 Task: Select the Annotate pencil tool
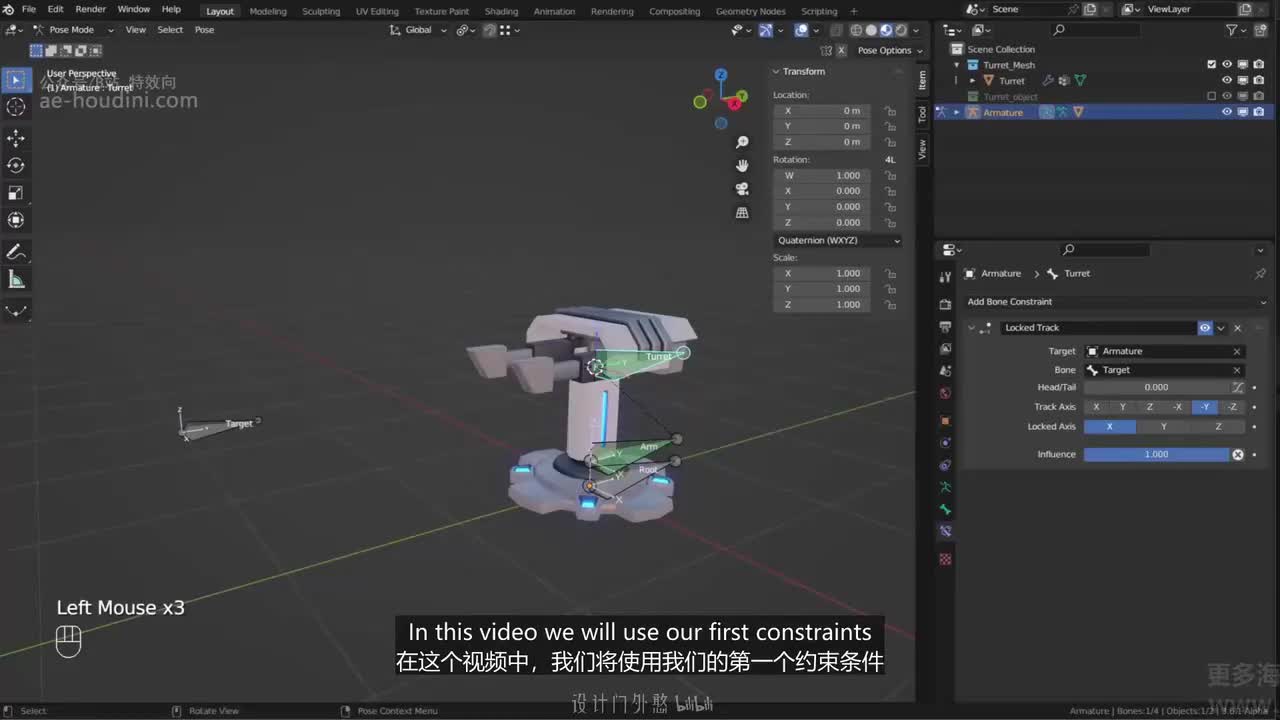pos(16,251)
